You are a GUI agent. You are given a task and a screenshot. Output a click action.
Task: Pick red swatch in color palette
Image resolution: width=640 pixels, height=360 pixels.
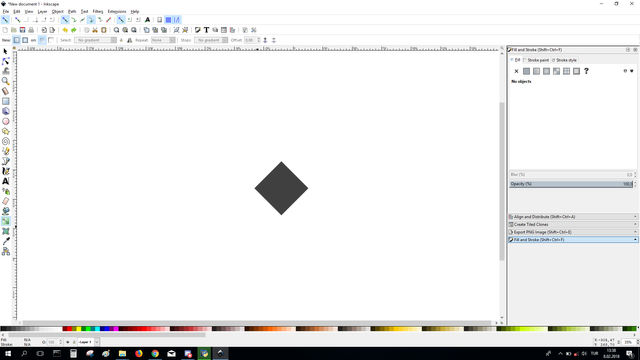tap(69, 329)
